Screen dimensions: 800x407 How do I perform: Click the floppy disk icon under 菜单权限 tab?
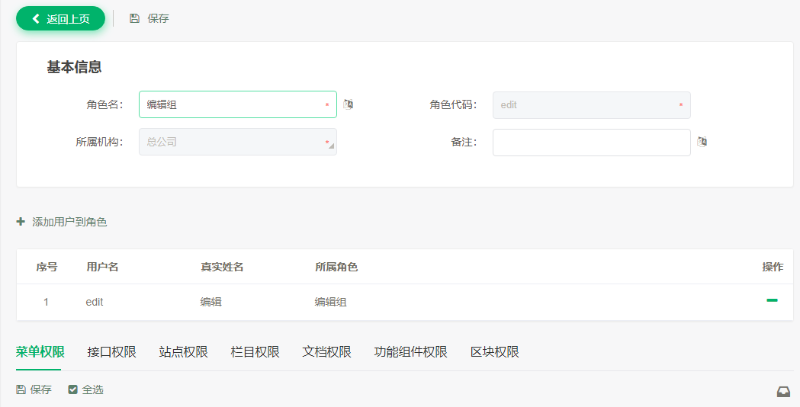(x=21, y=389)
